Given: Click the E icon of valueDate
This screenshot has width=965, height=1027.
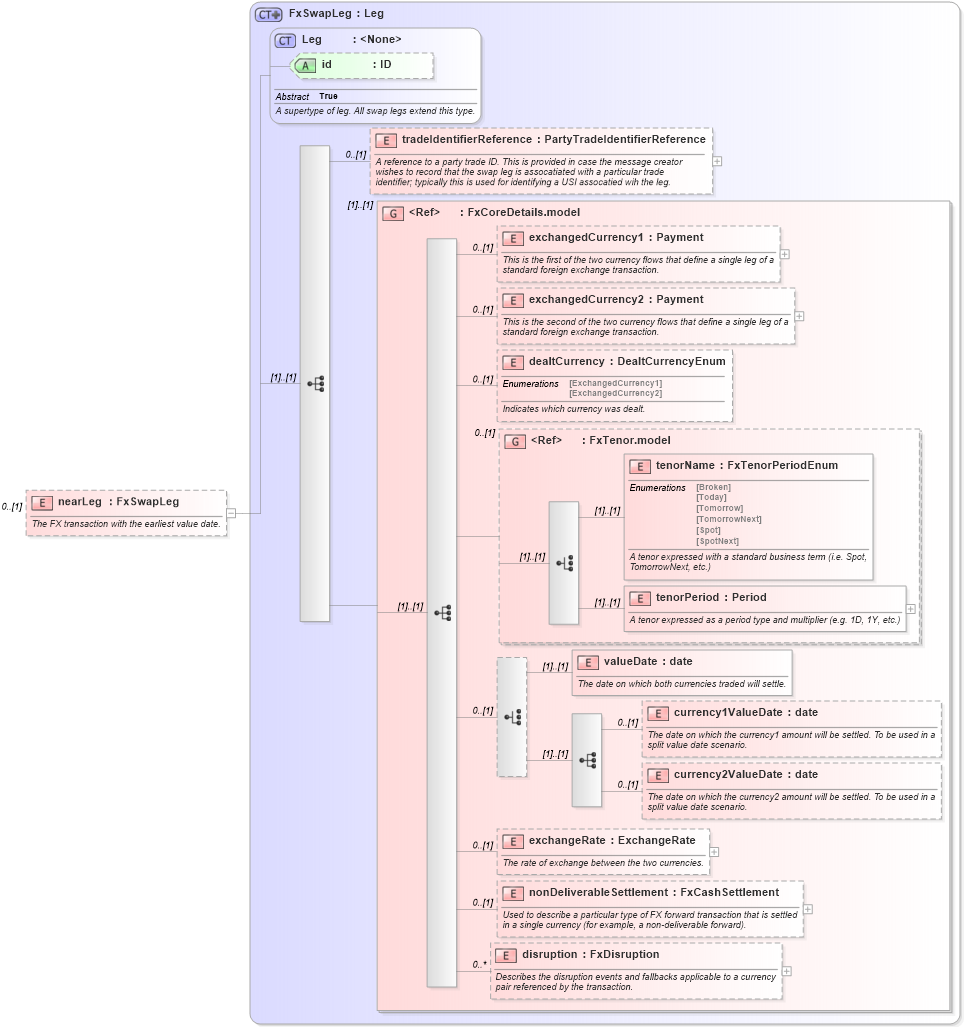Looking at the screenshot, I should (588, 662).
